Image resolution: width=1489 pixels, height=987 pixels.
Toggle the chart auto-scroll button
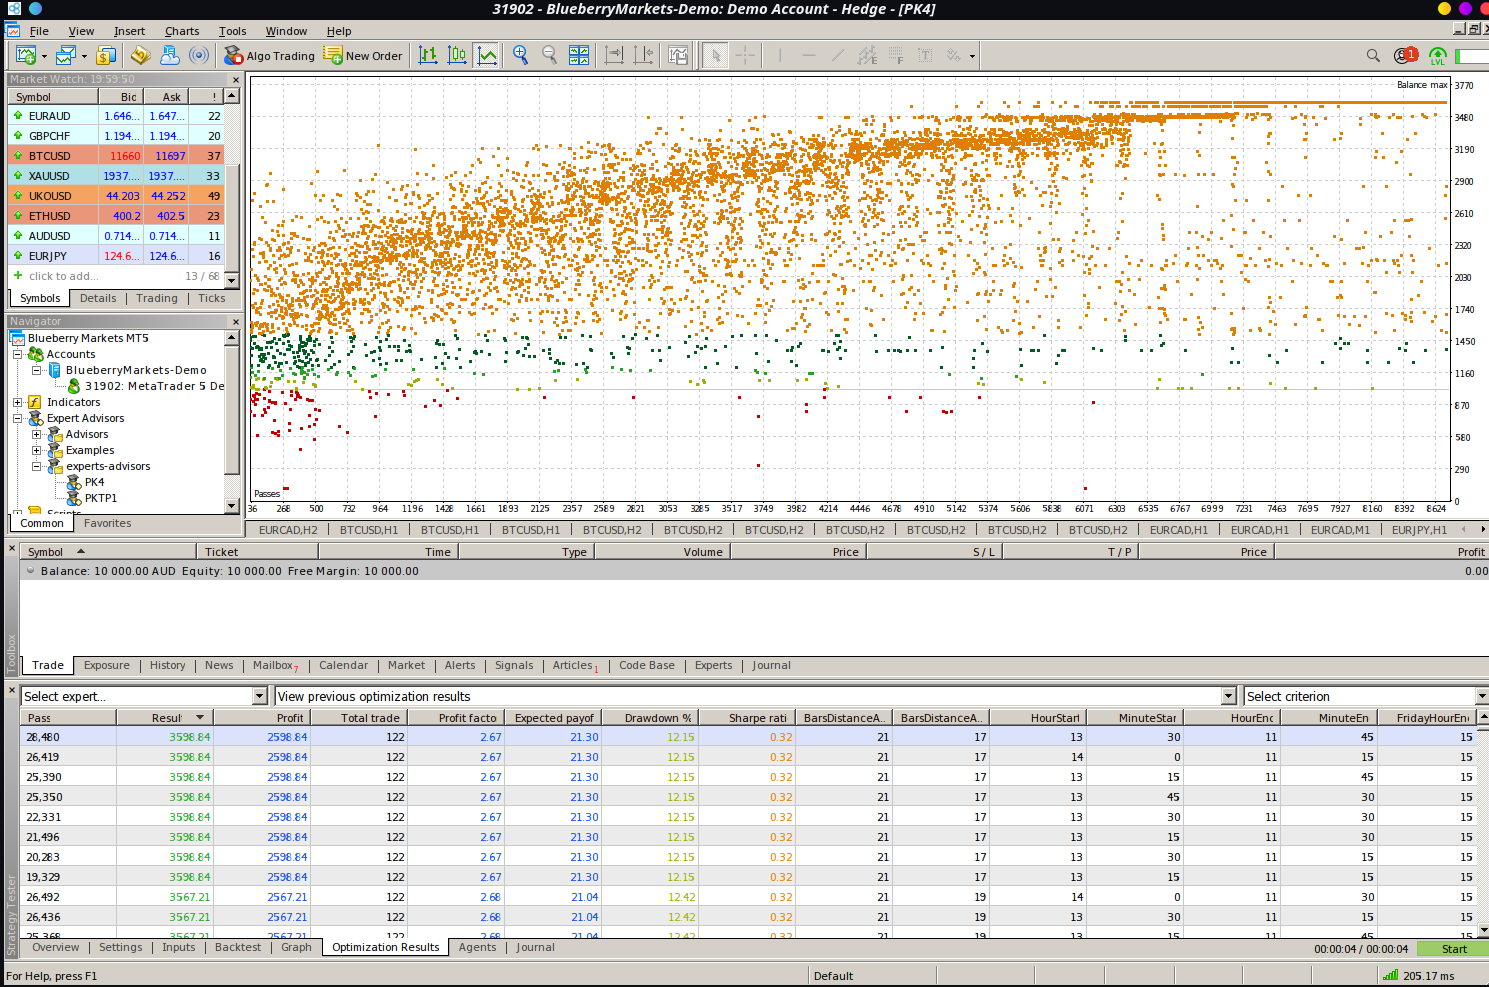[614, 55]
